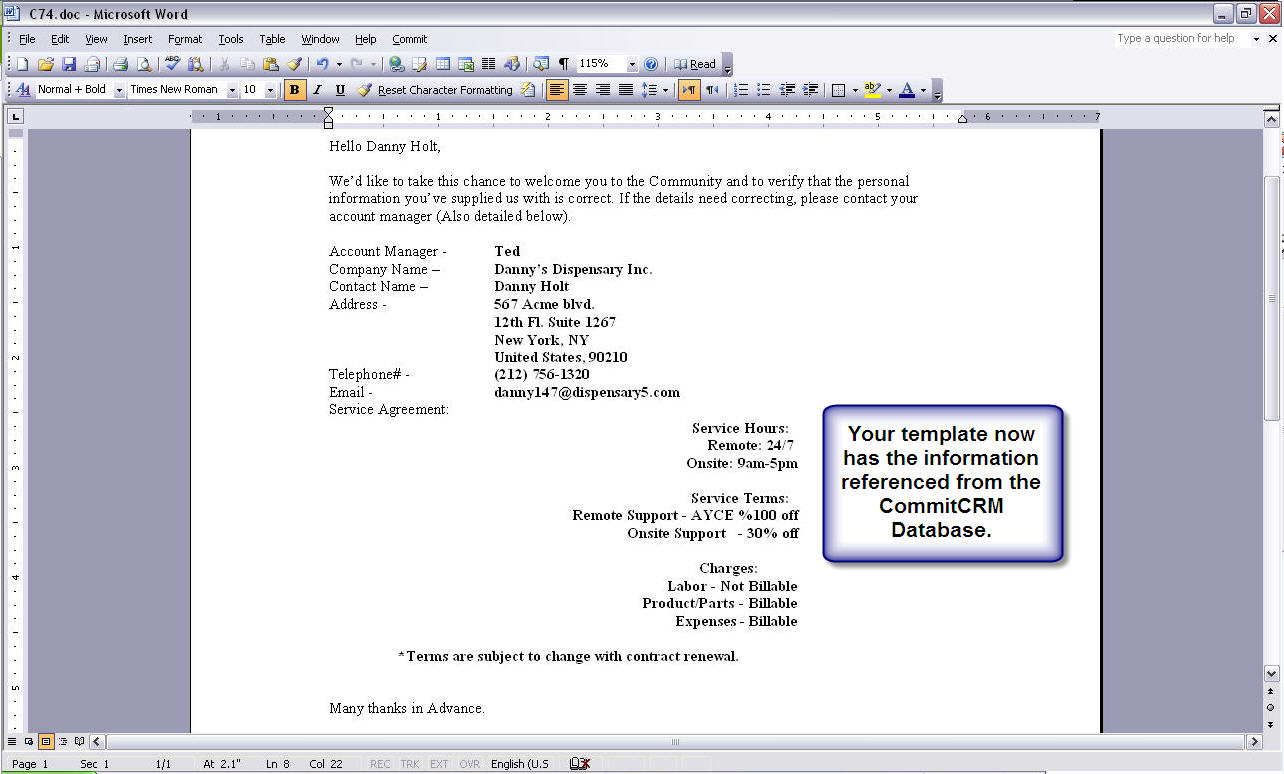Click the Insert Hyperlink globe icon
This screenshot has height=774, width=1284.
[397, 64]
